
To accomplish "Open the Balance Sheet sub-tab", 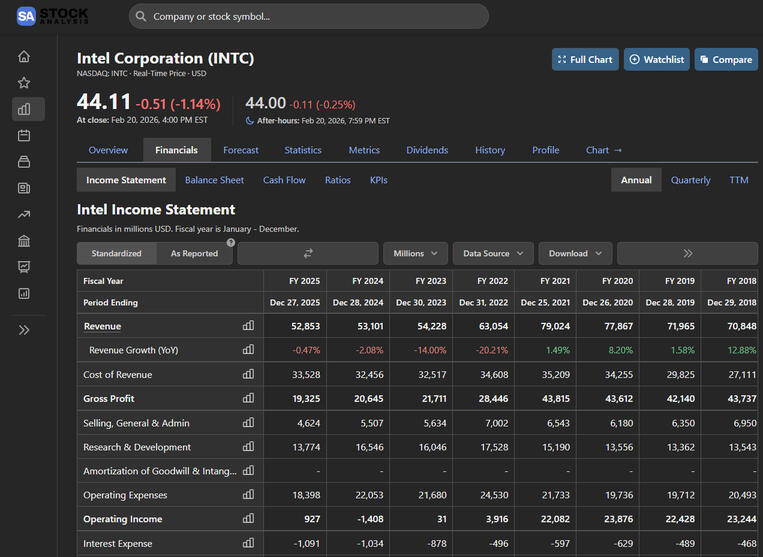I will tap(214, 180).
